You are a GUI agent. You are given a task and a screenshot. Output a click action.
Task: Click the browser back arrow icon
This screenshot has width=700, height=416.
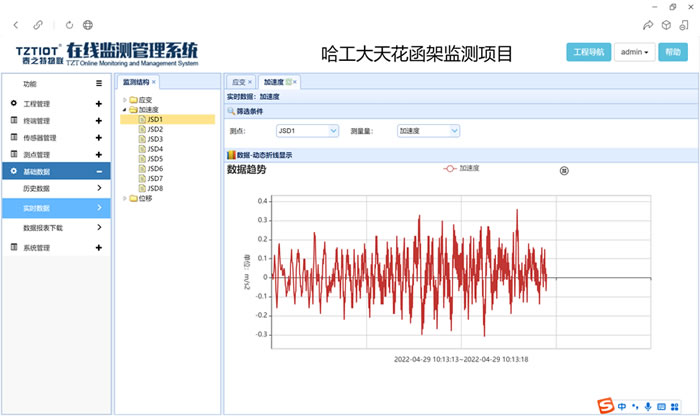[15, 23]
